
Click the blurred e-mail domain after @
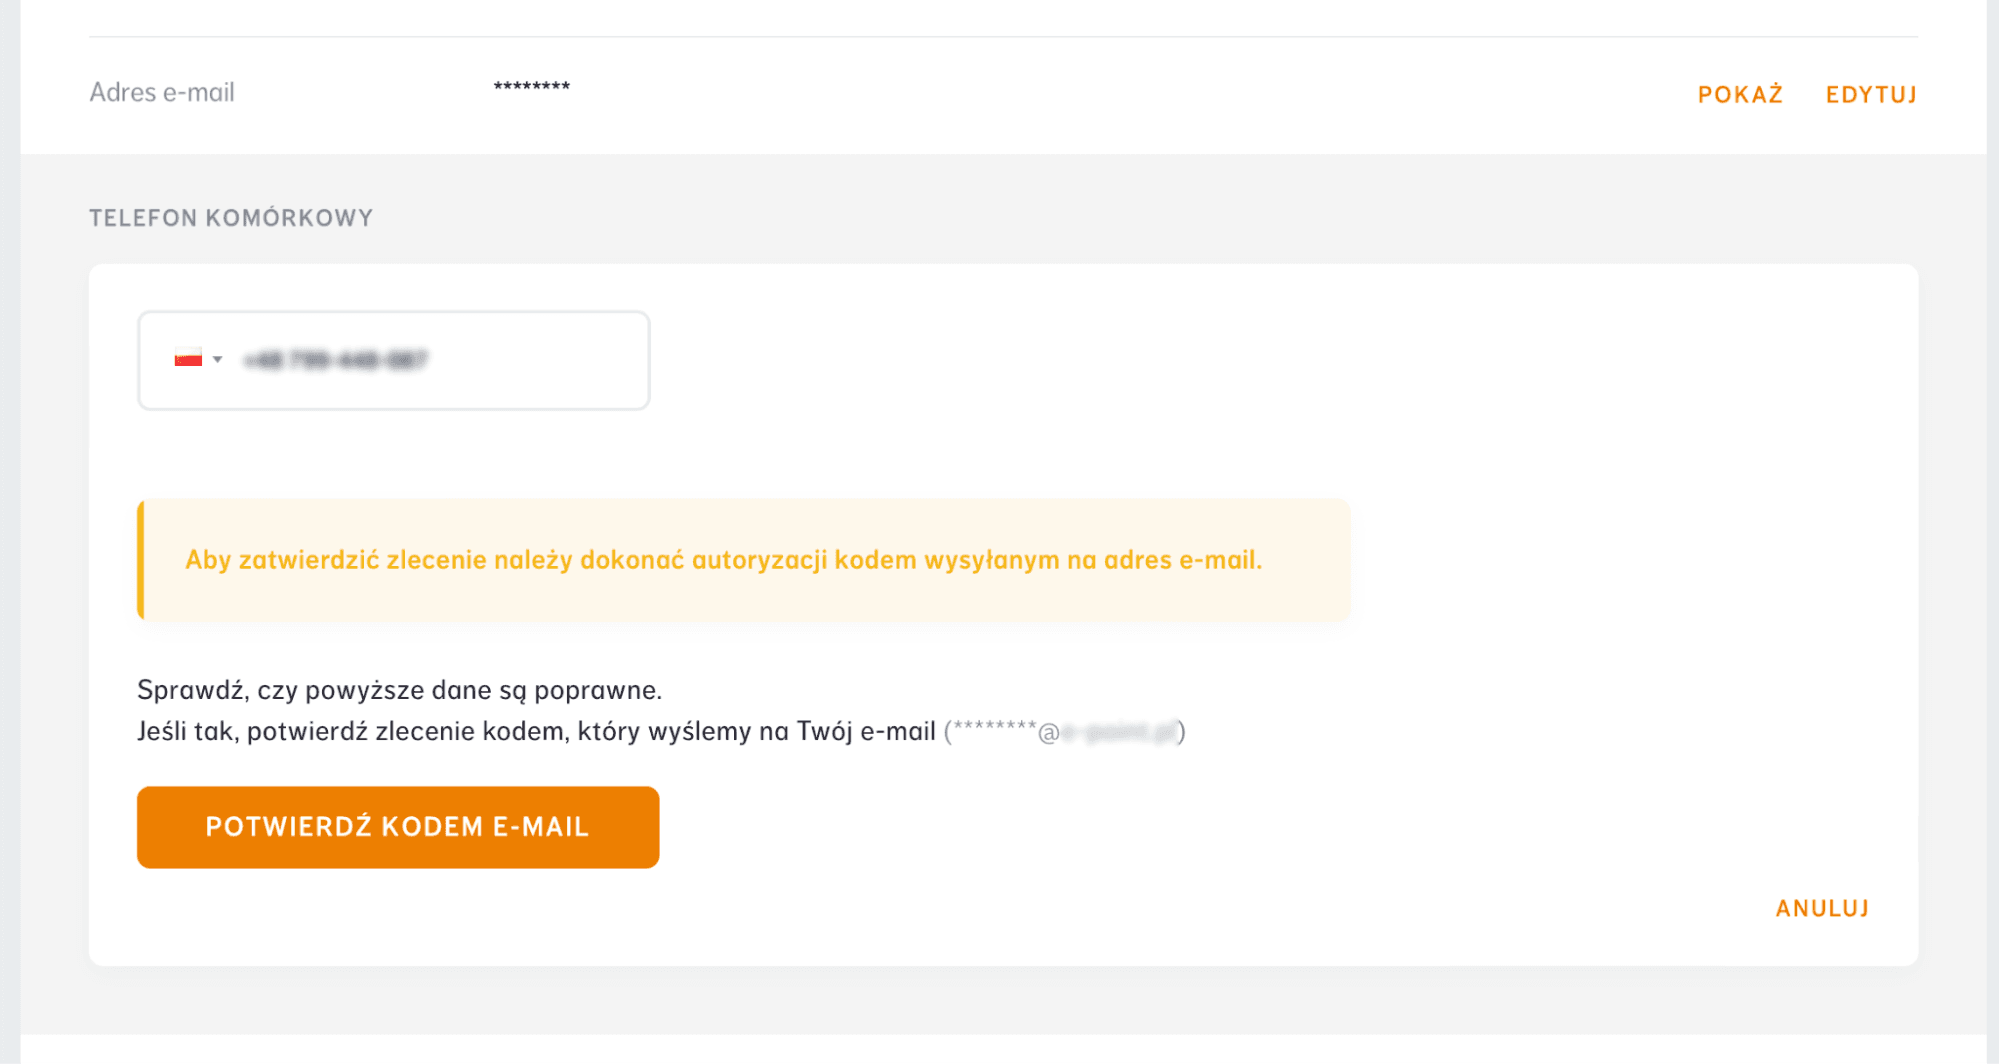[1118, 733]
